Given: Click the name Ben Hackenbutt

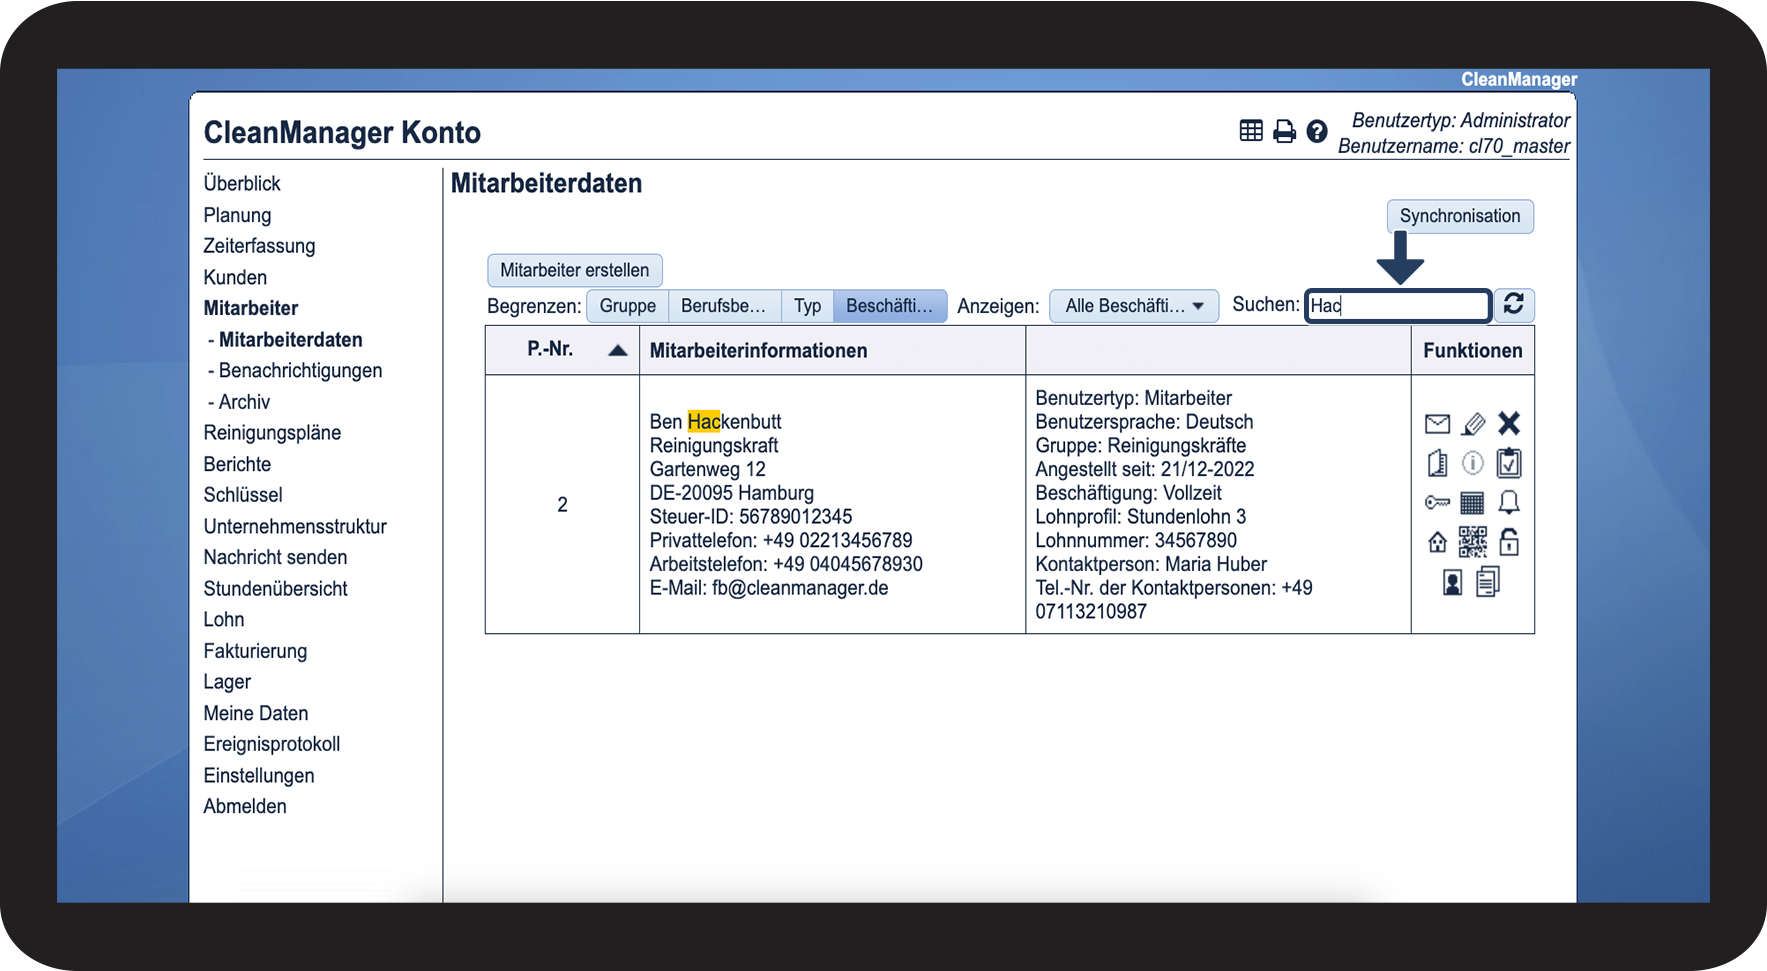Looking at the screenshot, I should [x=716, y=422].
